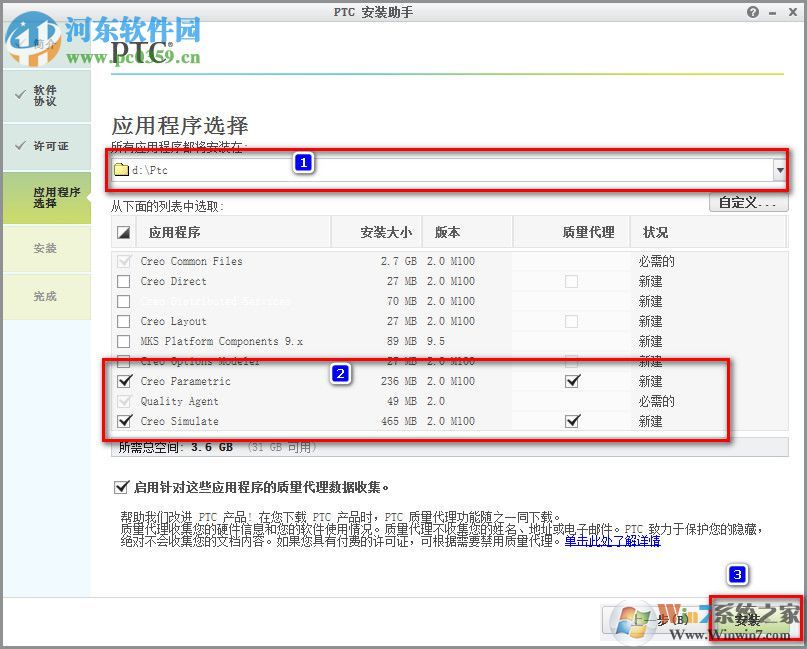Click the select-all icon in the table header
Viewport: 807px width, 649px height.
(123, 231)
